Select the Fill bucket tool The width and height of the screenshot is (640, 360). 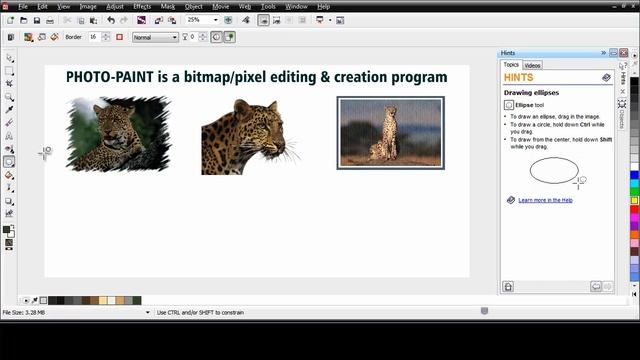click(x=9, y=175)
